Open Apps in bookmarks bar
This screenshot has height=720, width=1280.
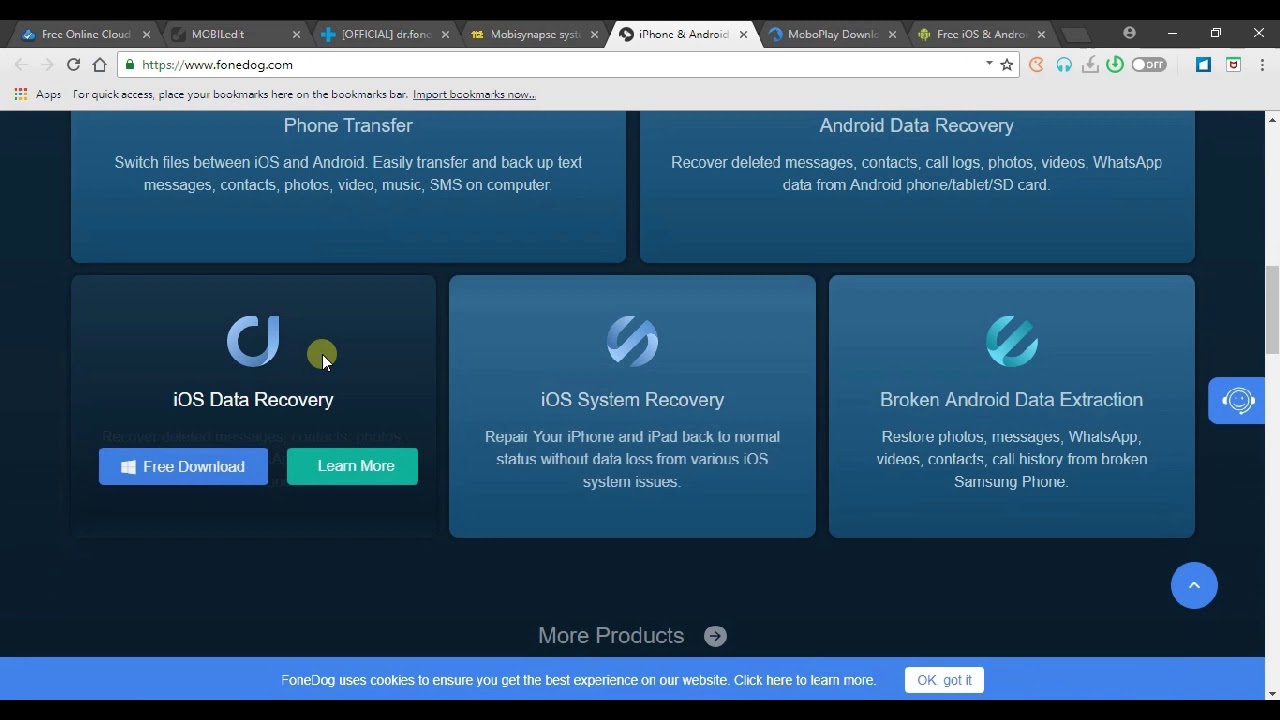38,94
